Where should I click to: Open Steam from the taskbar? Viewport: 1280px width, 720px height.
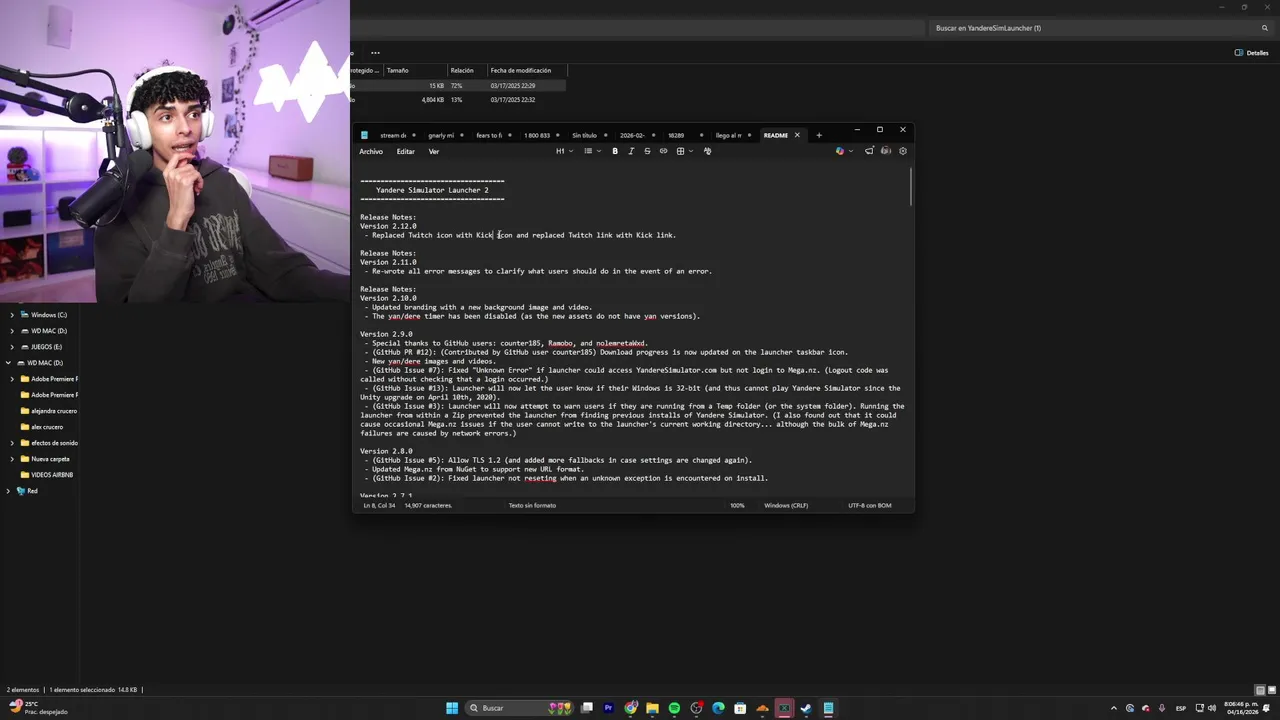[x=806, y=708]
